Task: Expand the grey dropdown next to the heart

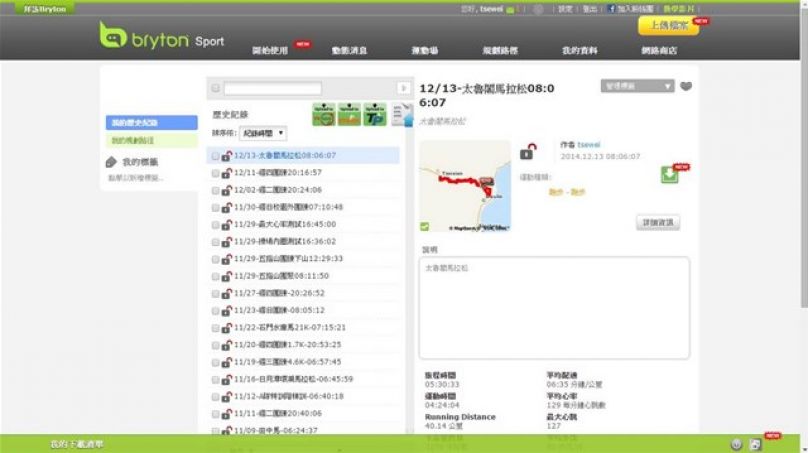Action: [x=638, y=86]
